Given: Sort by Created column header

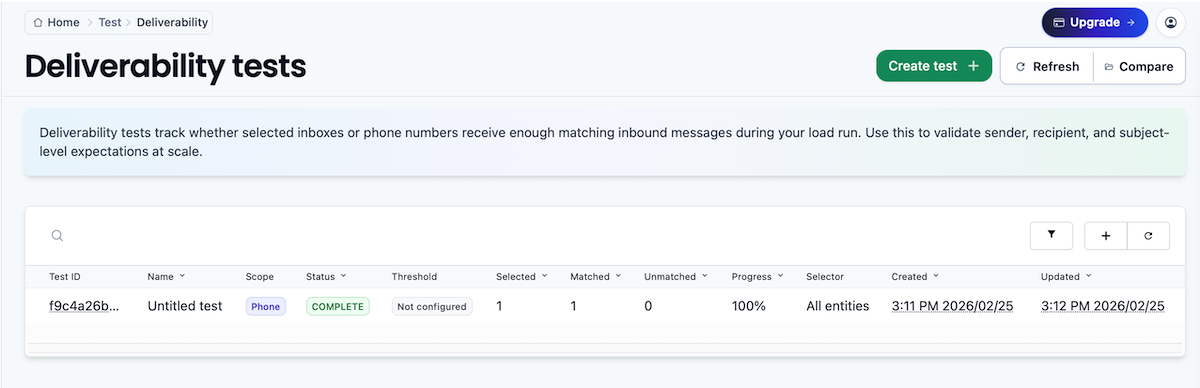Looking at the screenshot, I should (x=916, y=276).
